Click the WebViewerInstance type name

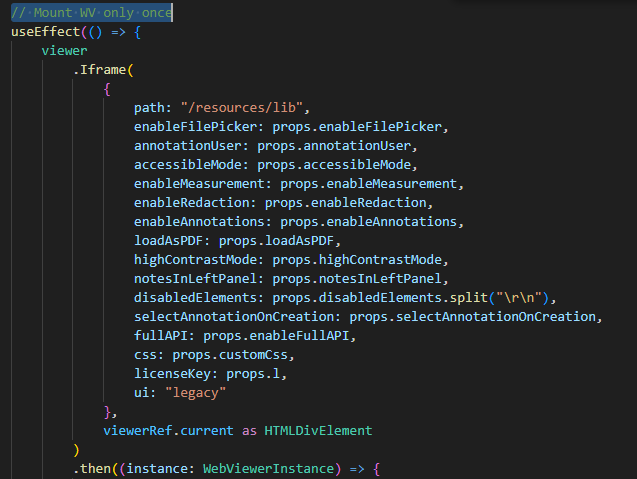(269, 469)
